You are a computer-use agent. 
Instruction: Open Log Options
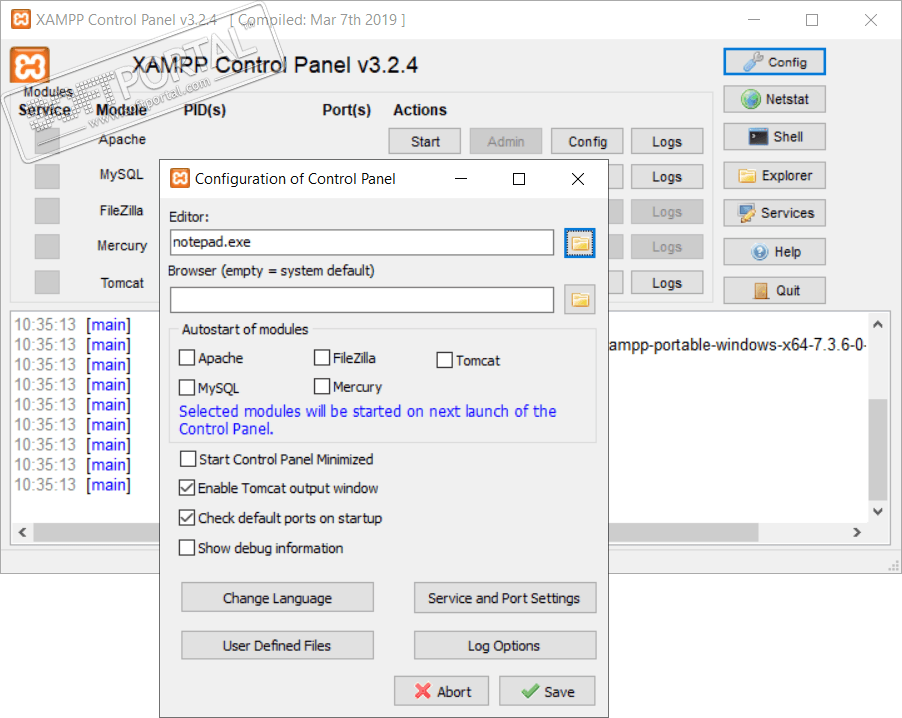click(x=504, y=645)
